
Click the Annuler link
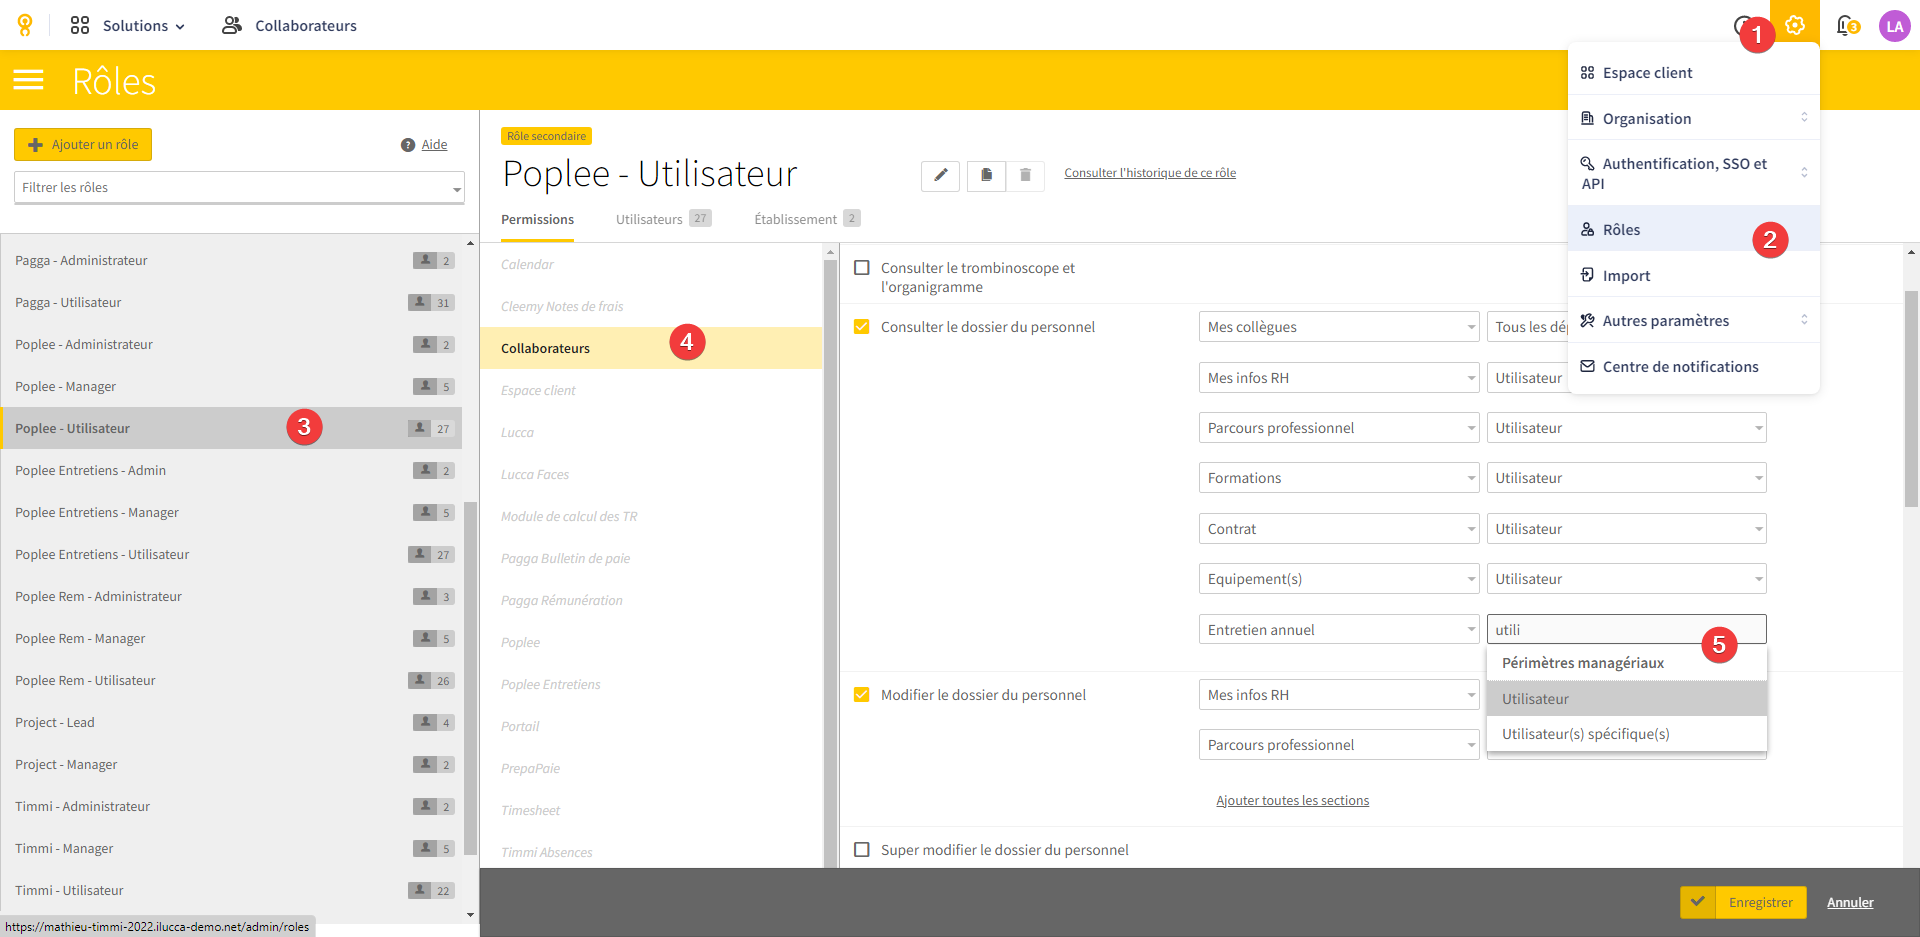point(1850,902)
